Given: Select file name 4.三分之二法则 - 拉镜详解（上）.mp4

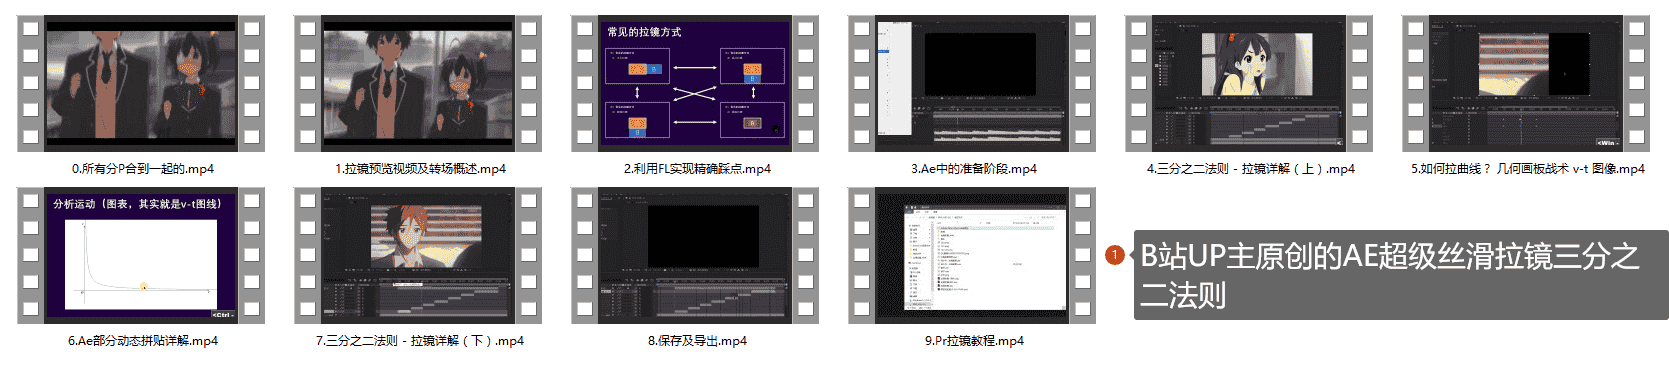Looking at the screenshot, I should 1250,169.
